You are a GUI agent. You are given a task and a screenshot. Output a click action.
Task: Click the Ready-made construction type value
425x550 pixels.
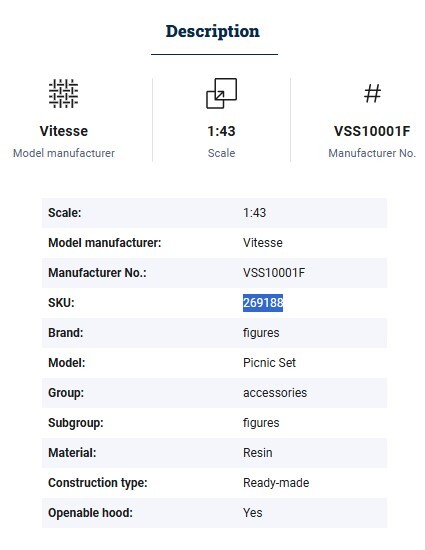point(276,483)
